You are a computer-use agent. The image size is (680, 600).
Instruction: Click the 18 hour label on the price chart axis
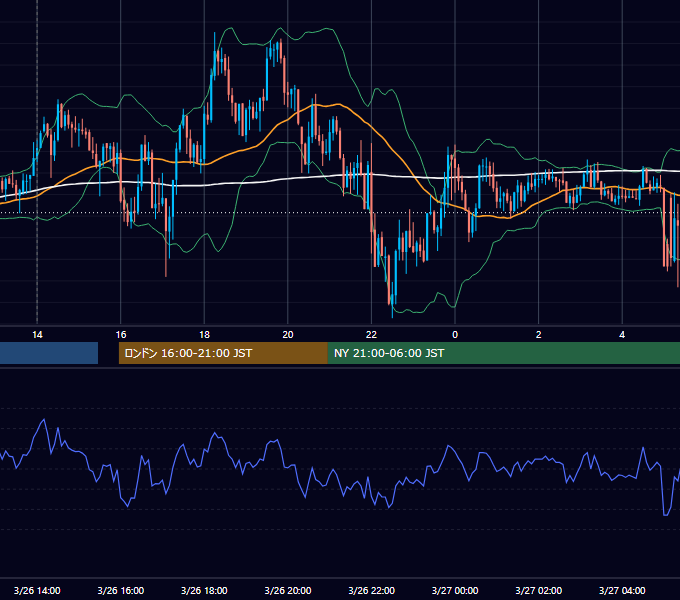[204, 335]
